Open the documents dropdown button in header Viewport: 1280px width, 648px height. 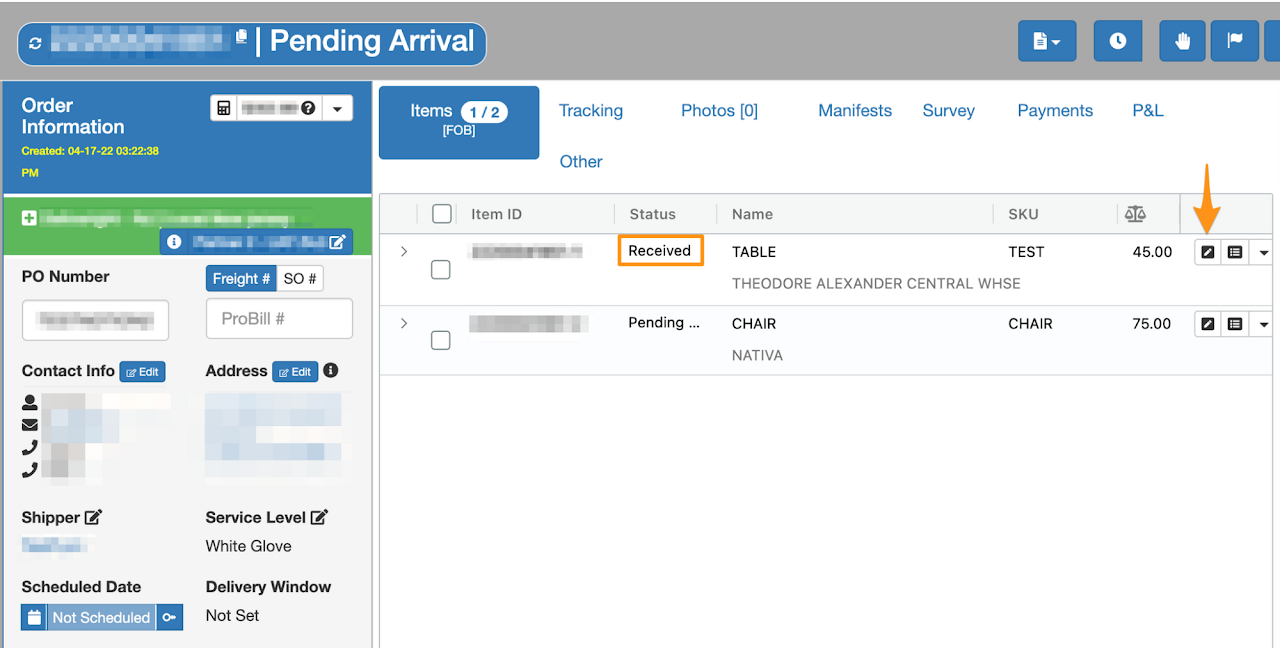point(1047,41)
